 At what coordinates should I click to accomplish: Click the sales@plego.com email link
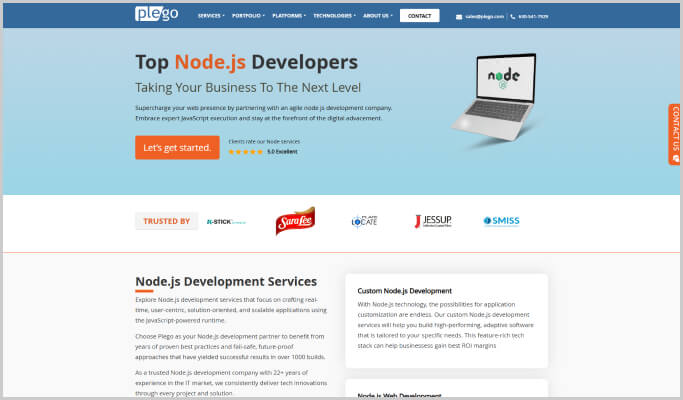[484, 16]
